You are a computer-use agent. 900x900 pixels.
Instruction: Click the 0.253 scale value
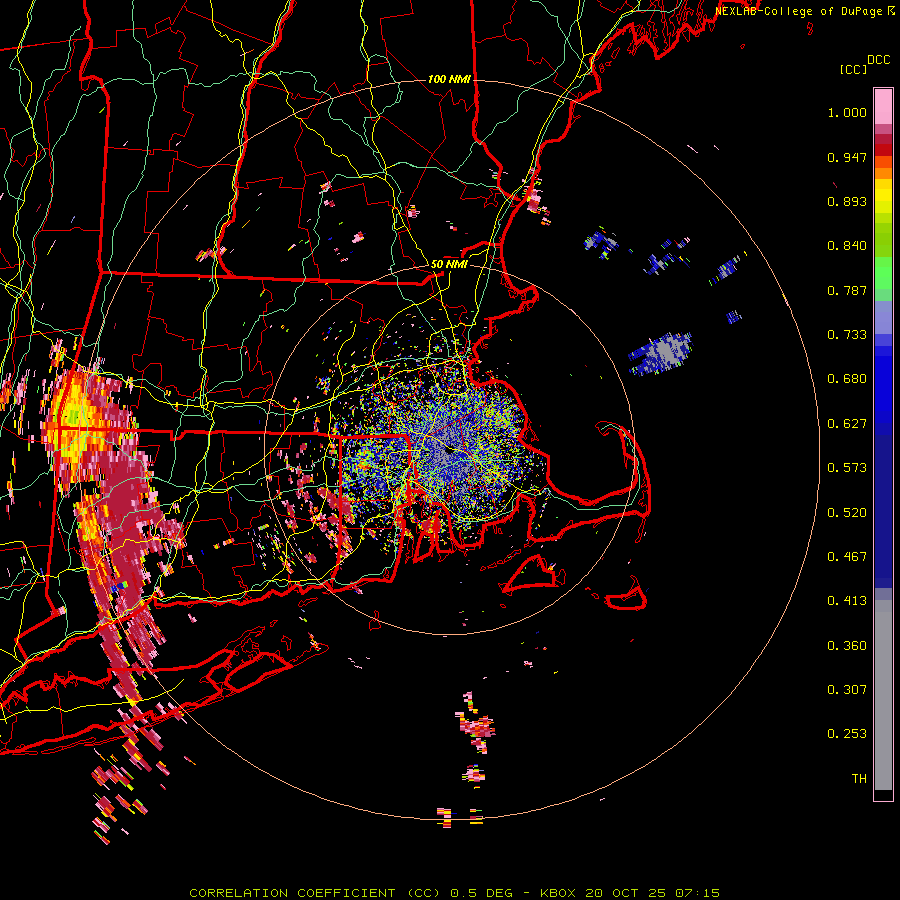coord(847,734)
